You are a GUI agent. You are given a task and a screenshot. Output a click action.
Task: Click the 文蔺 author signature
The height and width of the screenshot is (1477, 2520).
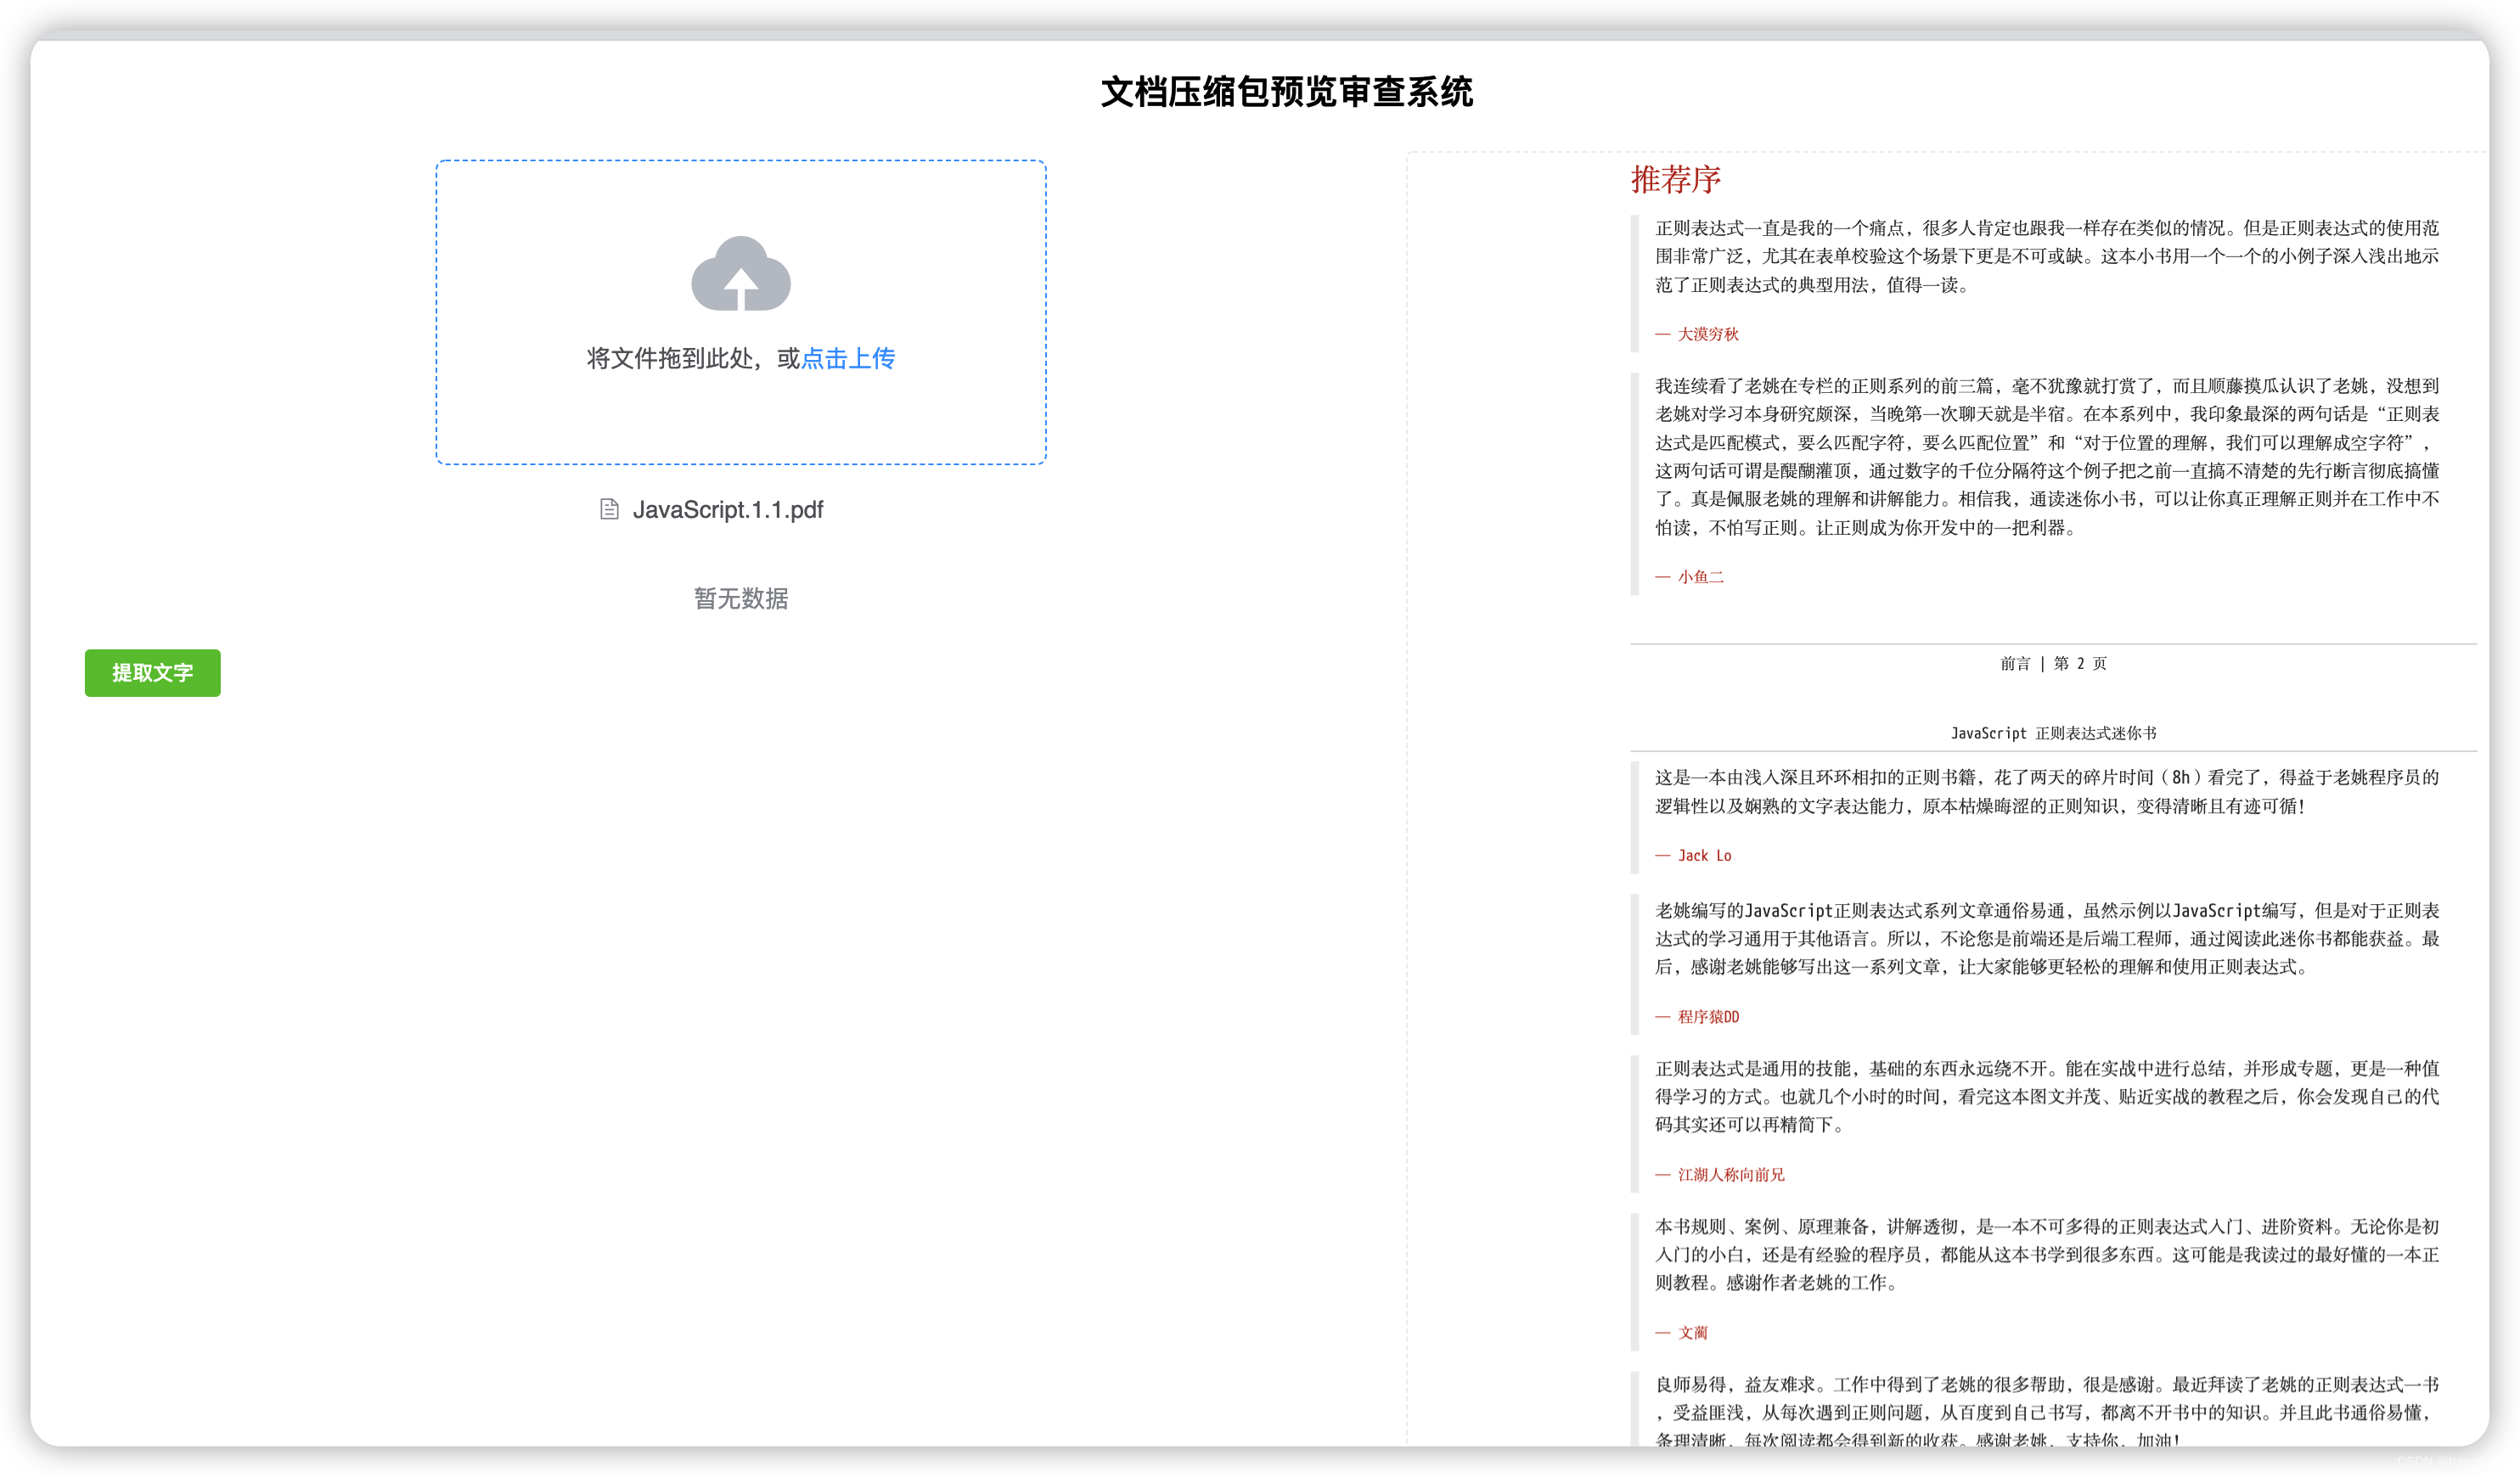point(1692,1333)
